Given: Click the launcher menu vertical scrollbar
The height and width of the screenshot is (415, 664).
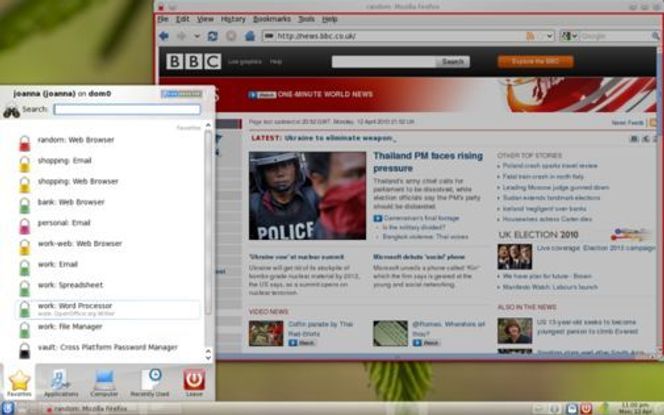Looking at the screenshot, I should click(x=208, y=240).
